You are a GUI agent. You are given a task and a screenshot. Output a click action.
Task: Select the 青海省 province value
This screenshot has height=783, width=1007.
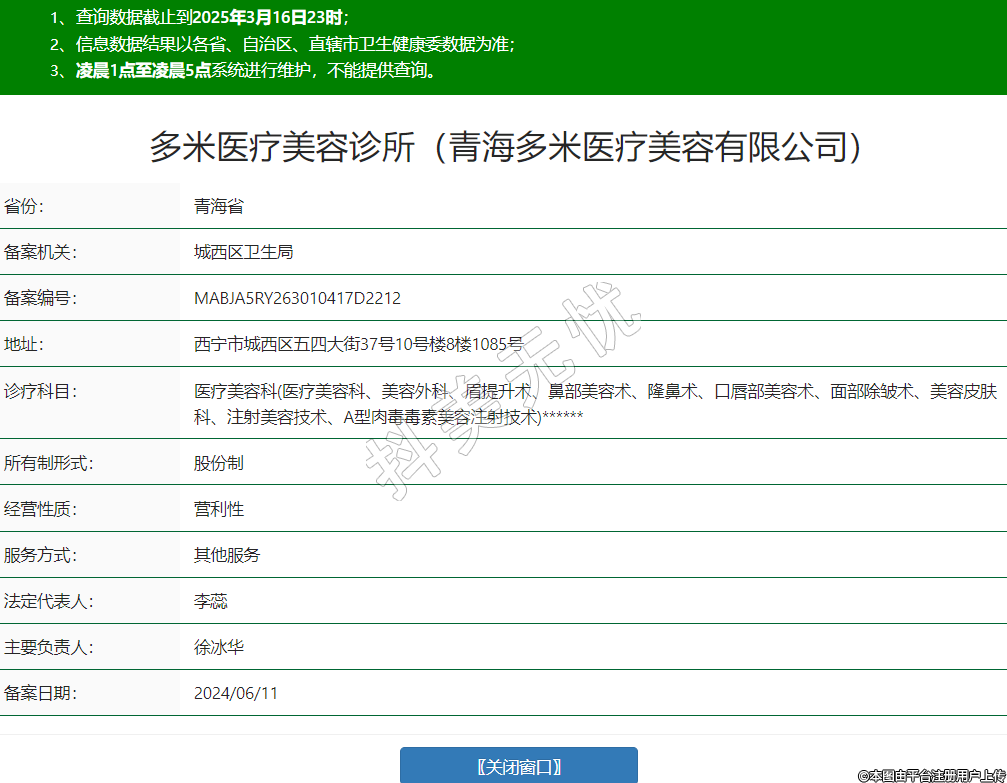tap(218, 207)
